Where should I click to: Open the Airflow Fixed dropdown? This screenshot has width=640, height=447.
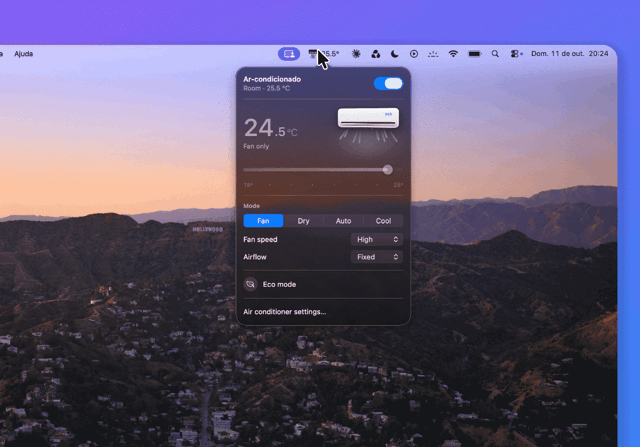click(x=377, y=257)
